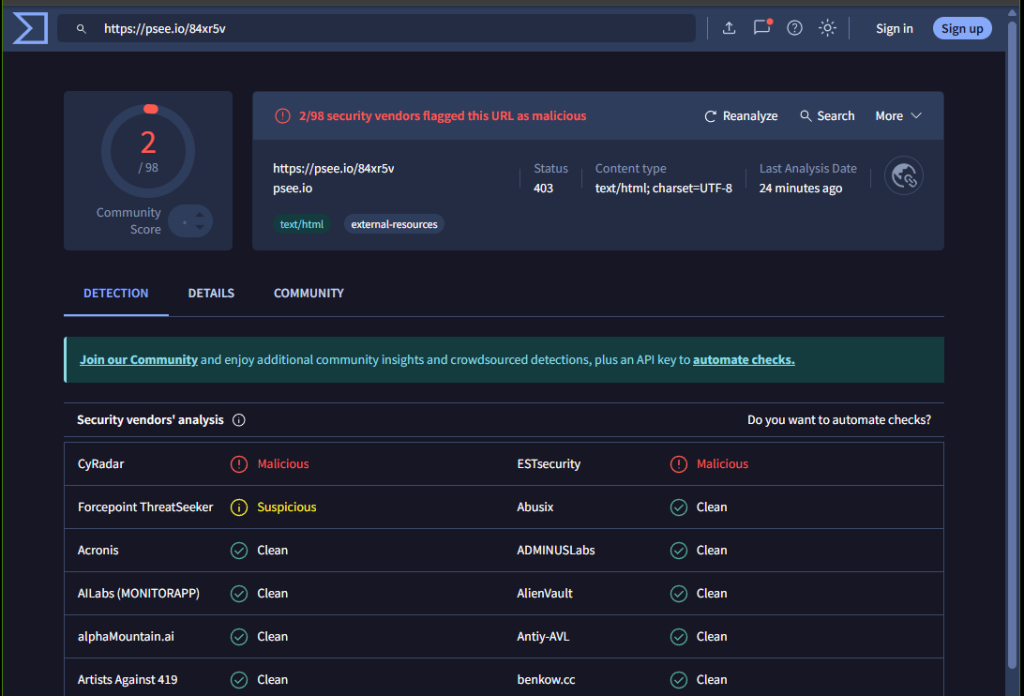Open the notifications chat icon
1024x696 pixels.
761,27
